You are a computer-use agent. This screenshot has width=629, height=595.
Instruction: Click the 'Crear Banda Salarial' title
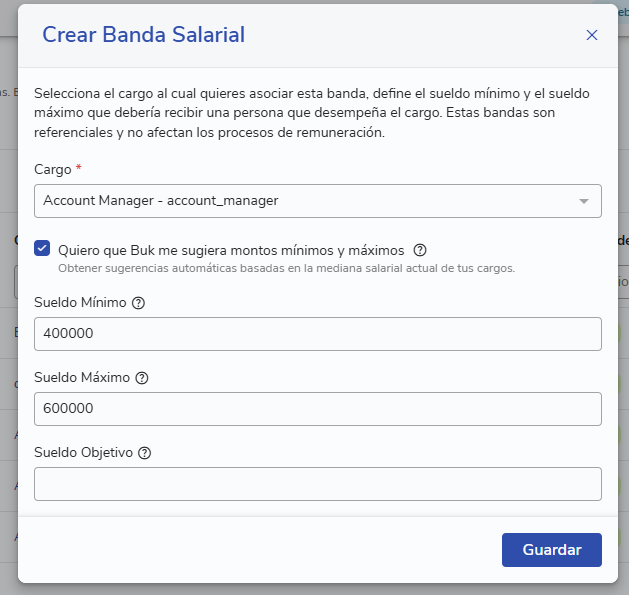[x=144, y=35]
